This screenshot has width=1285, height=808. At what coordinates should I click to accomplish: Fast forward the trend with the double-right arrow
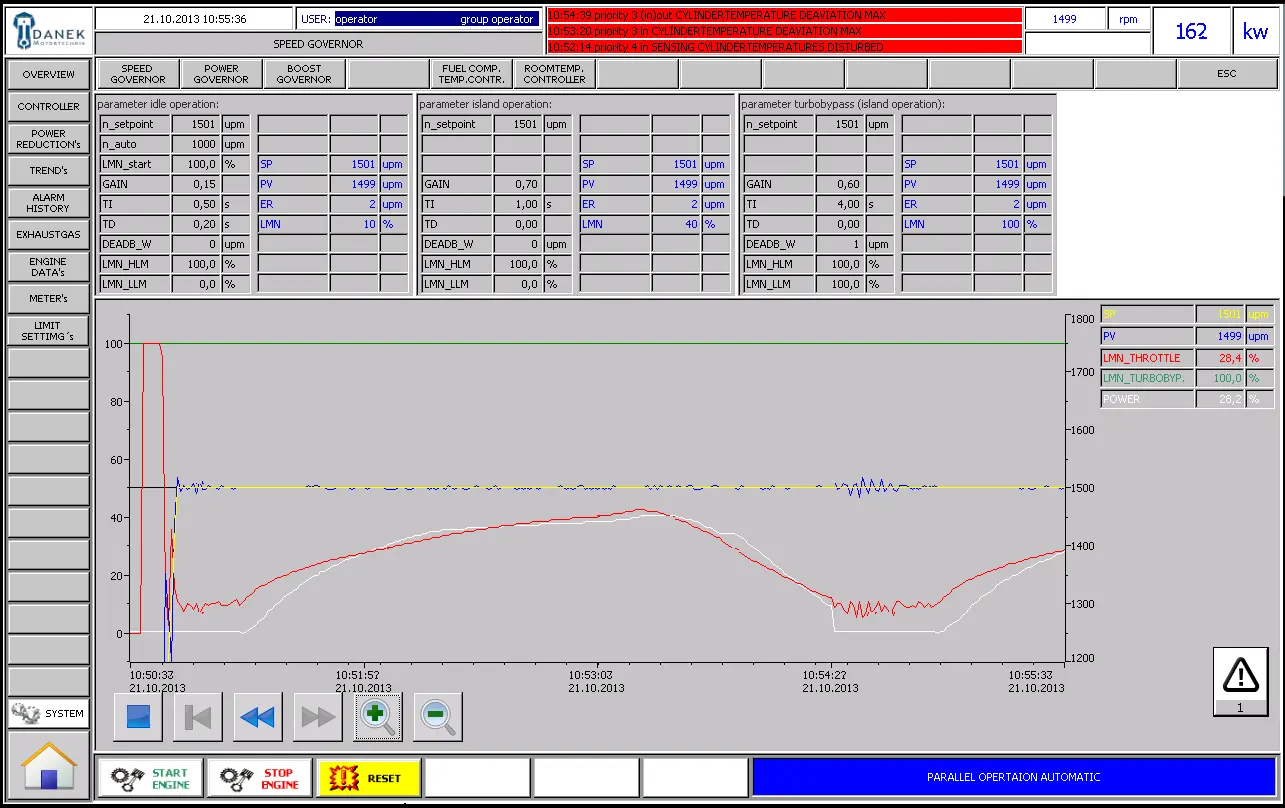click(317, 716)
